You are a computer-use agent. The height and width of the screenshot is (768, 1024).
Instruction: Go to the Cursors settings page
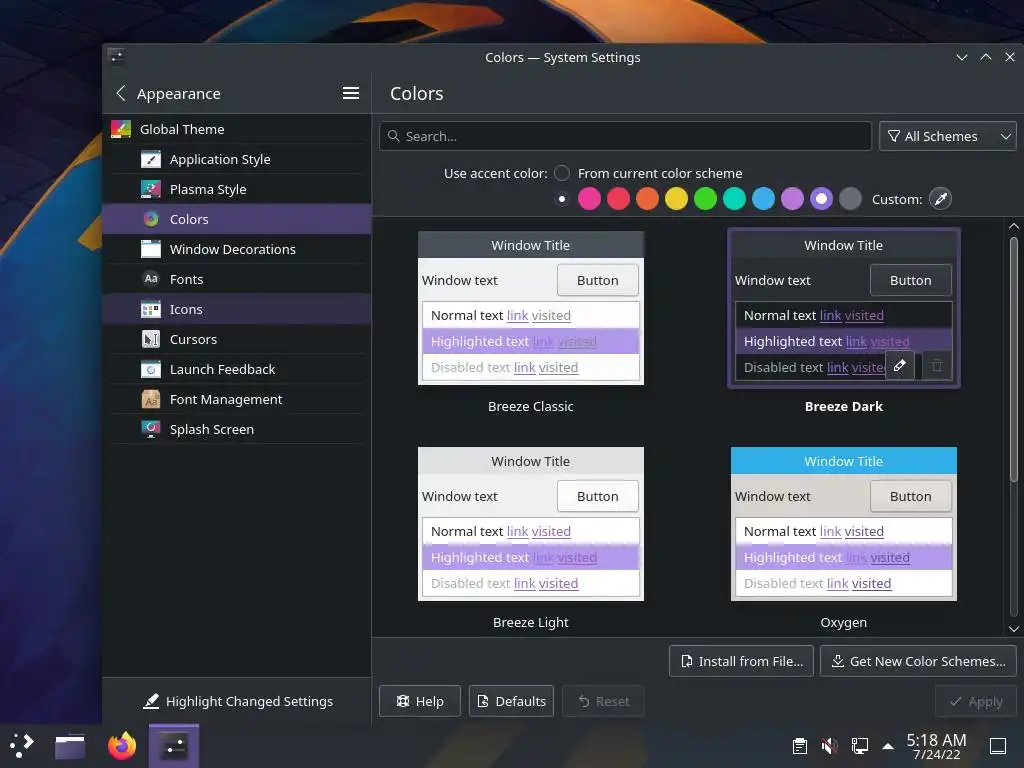tap(236, 340)
